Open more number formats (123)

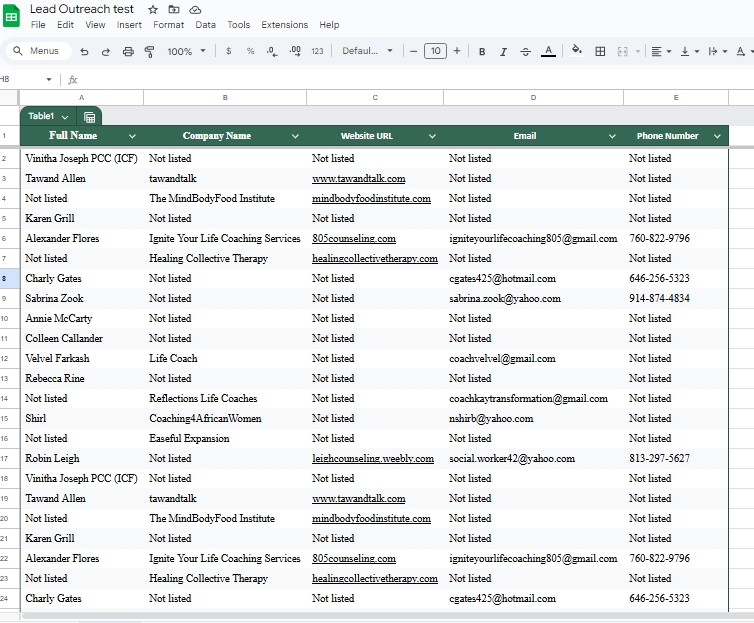coord(317,51)
